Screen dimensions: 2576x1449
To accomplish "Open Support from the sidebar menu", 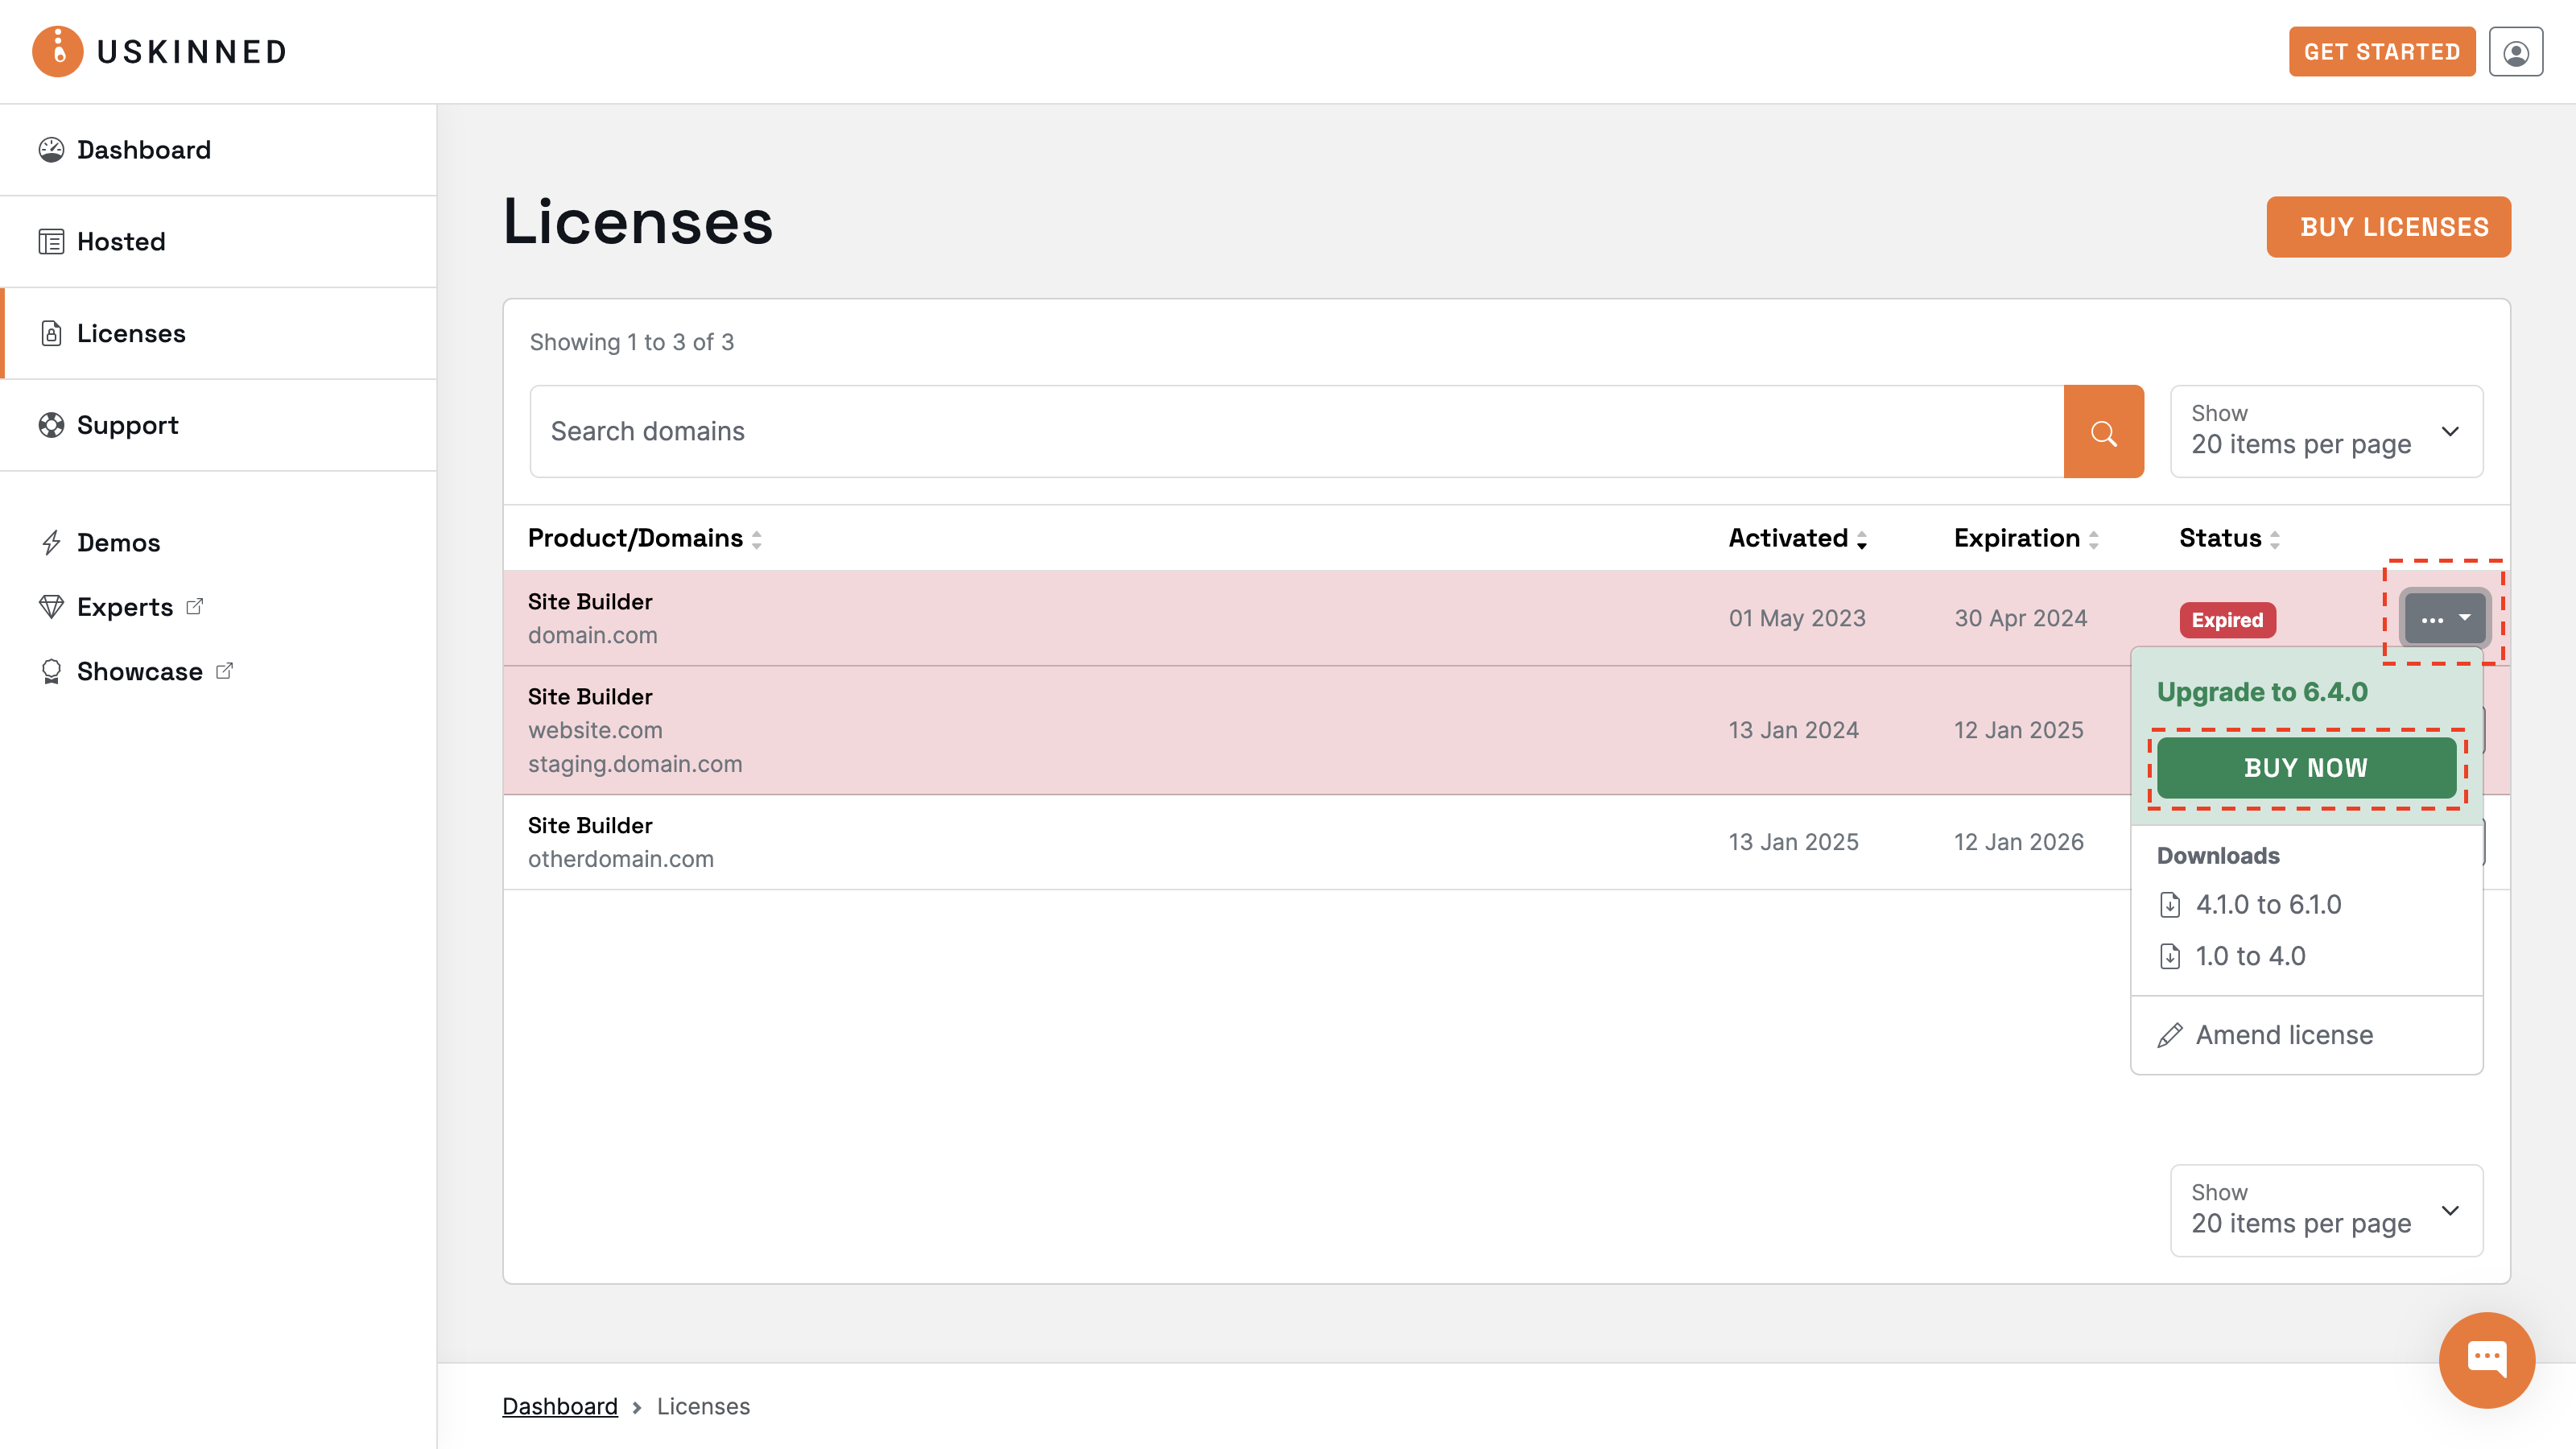I will (127, 425).
